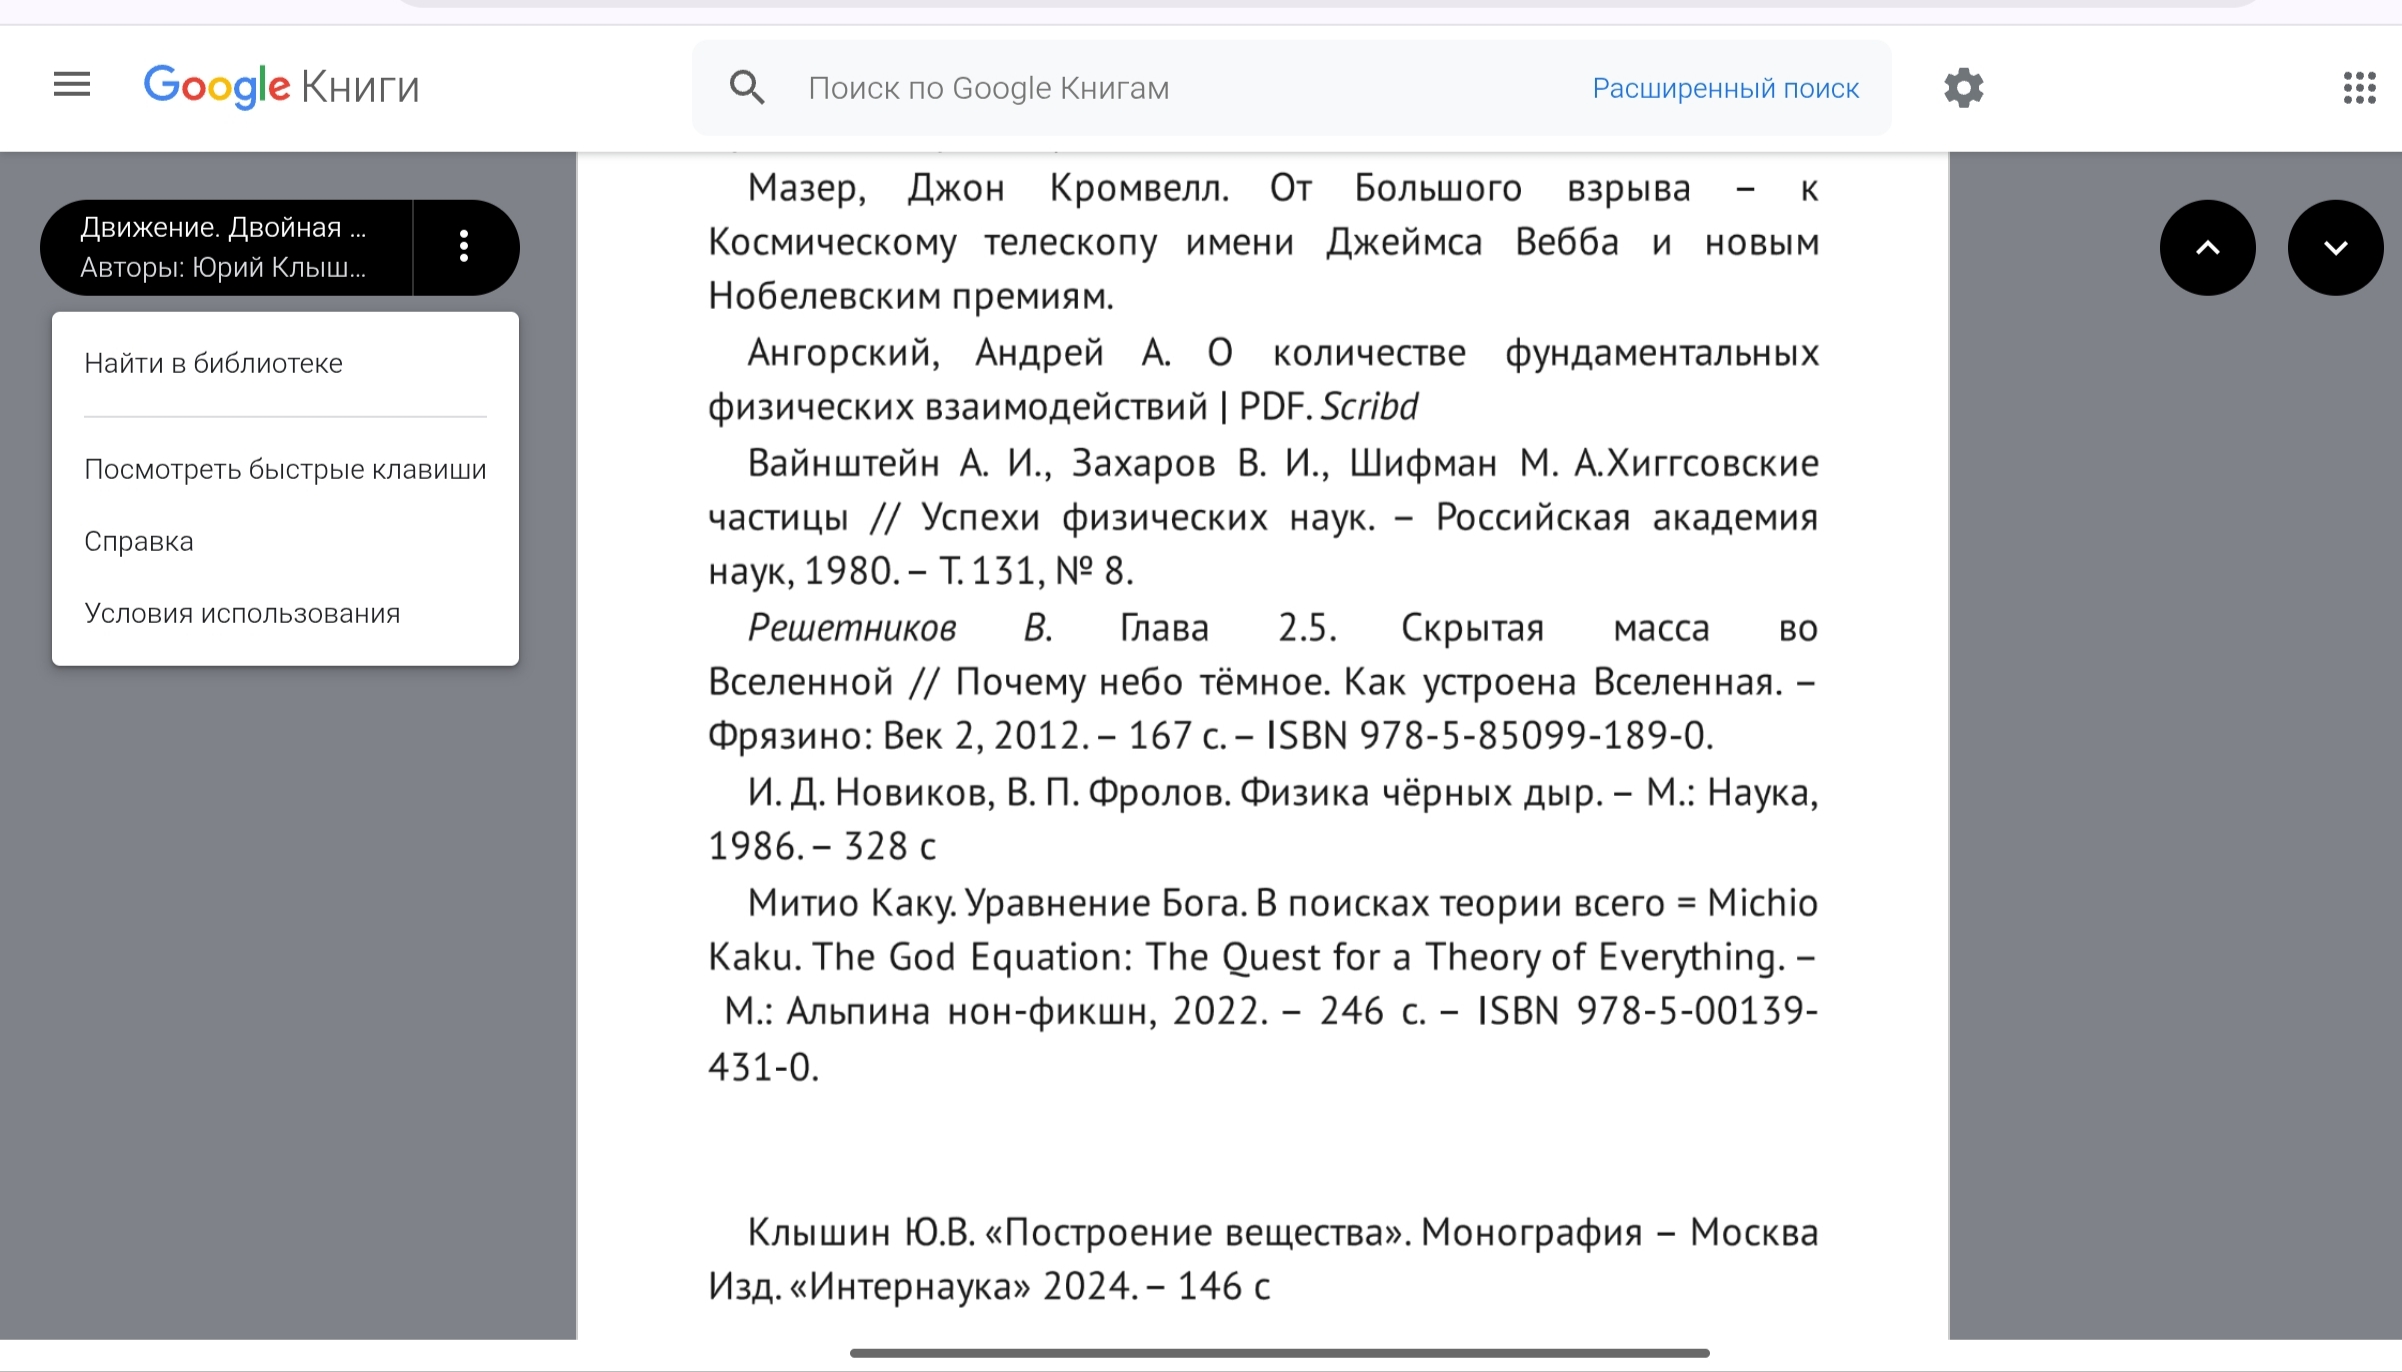
Task: Open Условия использования menu item
Action: 242,613
